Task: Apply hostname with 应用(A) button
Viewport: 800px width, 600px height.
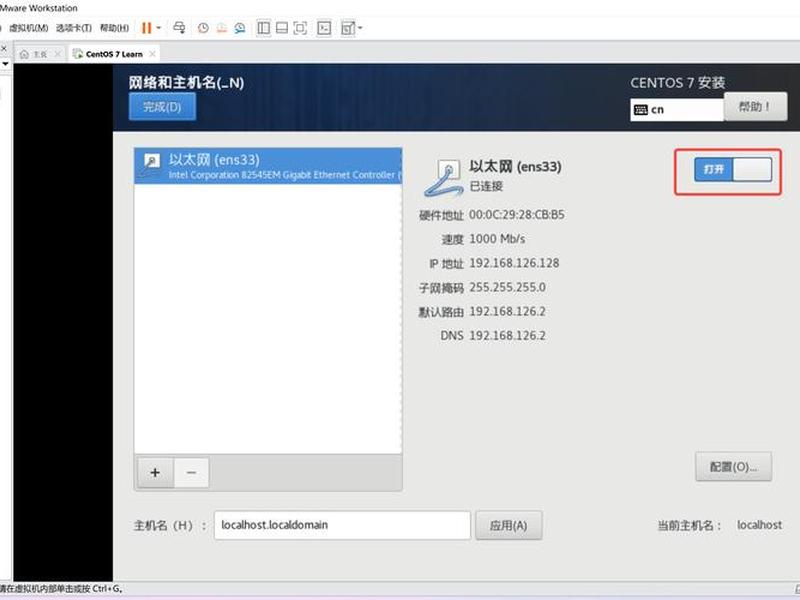Action: point(509,525)
